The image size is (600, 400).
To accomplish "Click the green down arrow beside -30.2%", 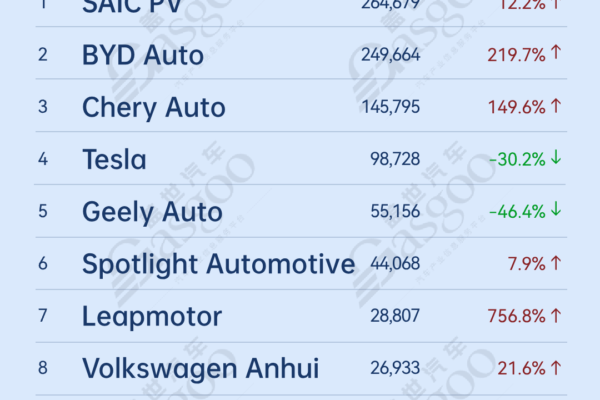I will click(x=556, y=159).
